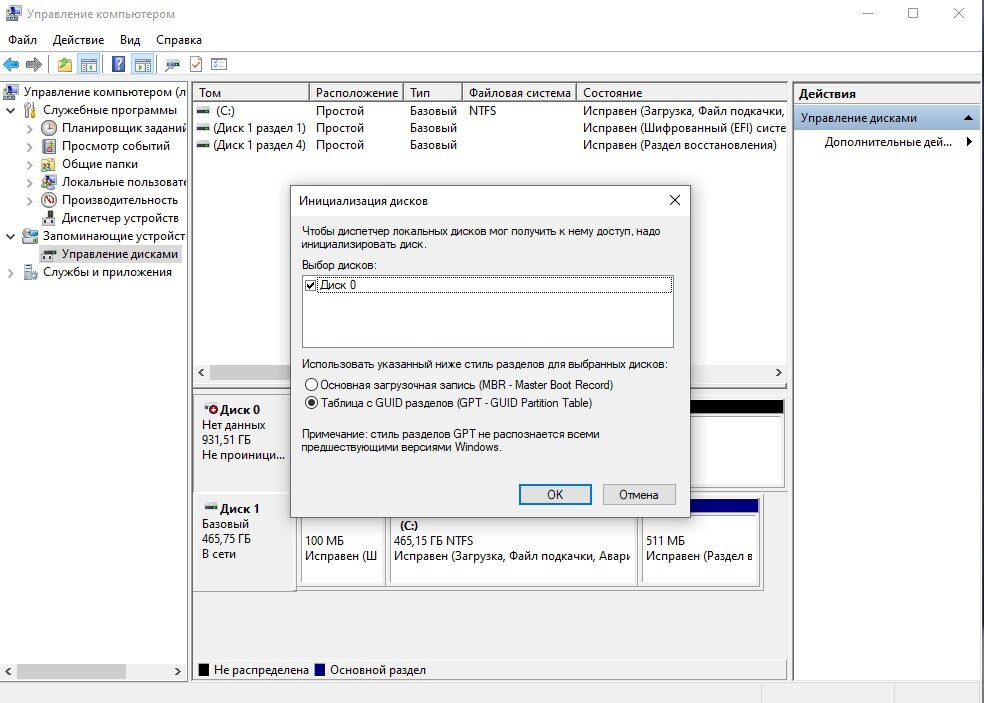Click the Запоминающие устройства storage icon
This screenshot has width=984, height=703.
[29, 236]
